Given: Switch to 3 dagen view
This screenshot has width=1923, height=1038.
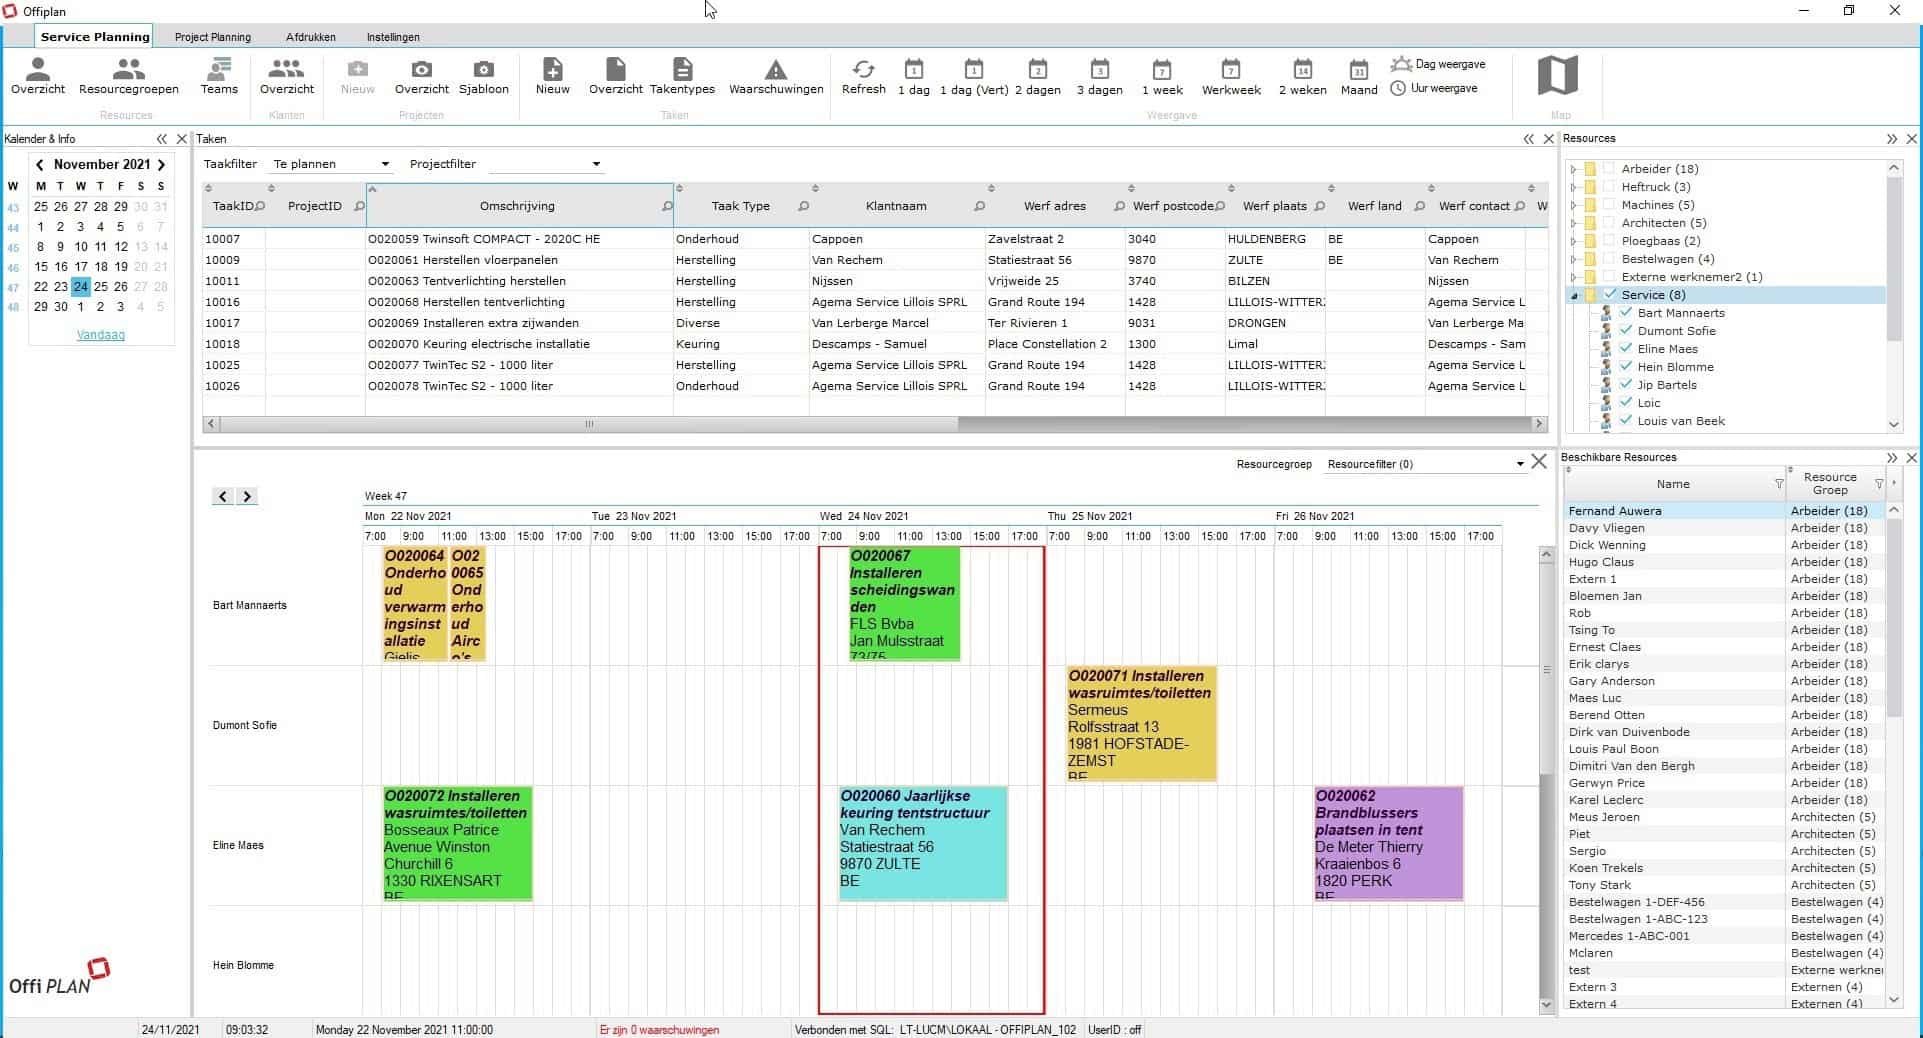Looking at the screenshot, I should click(1100, 76).
